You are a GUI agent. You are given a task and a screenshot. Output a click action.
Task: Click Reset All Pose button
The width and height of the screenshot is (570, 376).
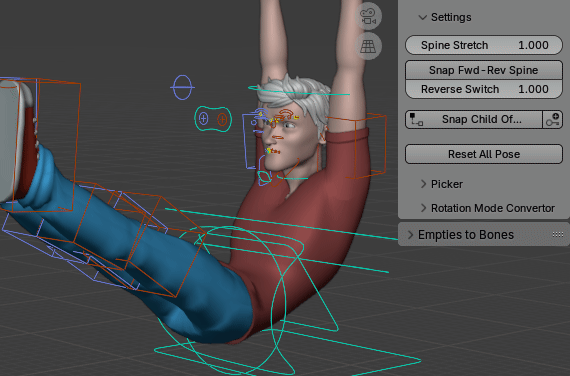(x=484, y=154)
